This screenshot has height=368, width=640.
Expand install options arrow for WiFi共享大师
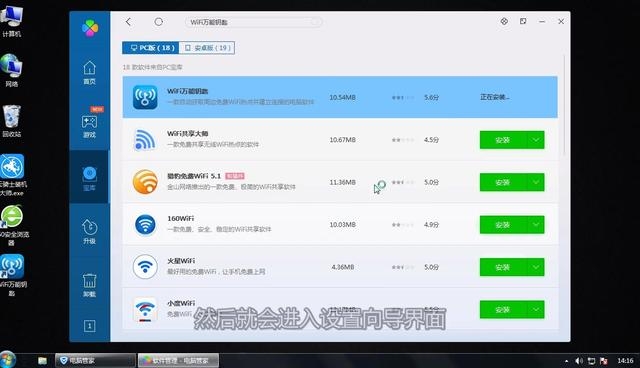pos(536,140)
